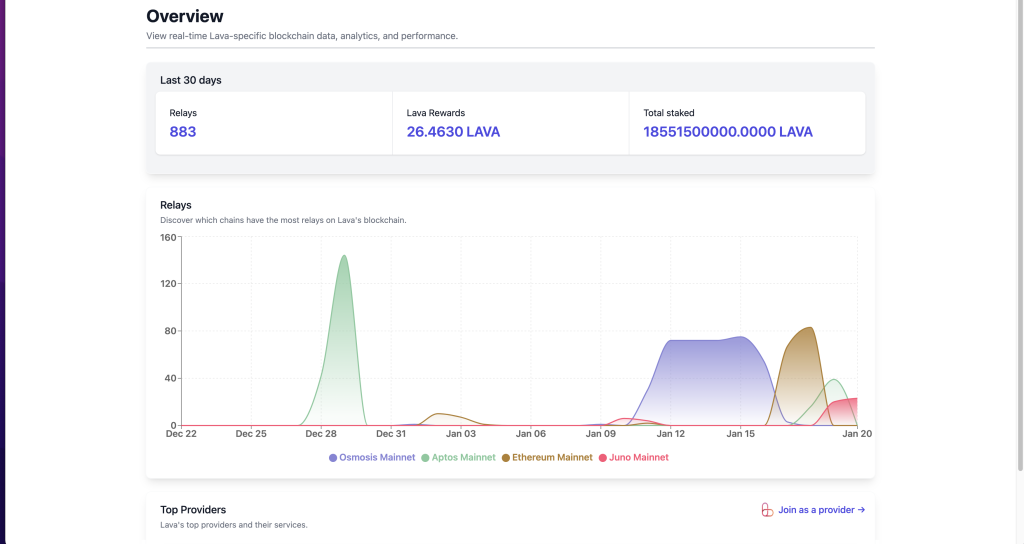Click the Total staked LAVA amount

[727, 132]
